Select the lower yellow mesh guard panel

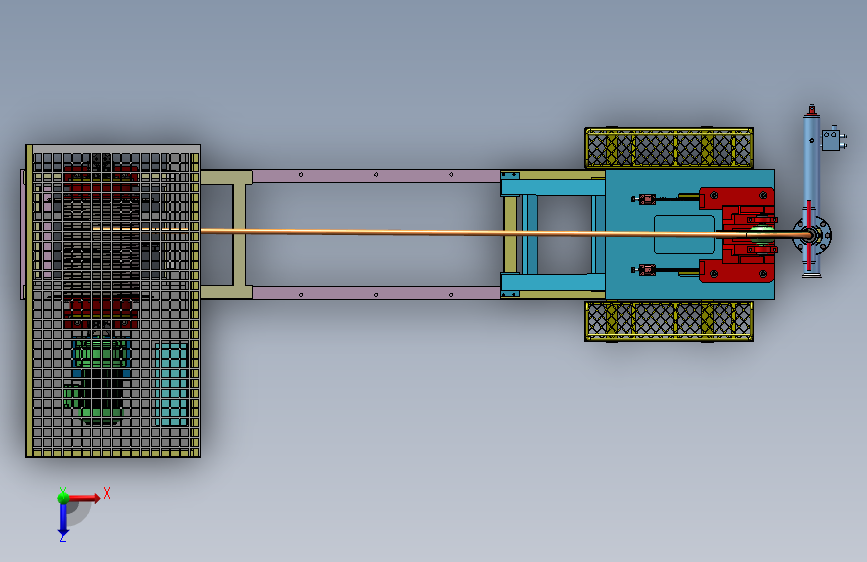coord(669,321)
